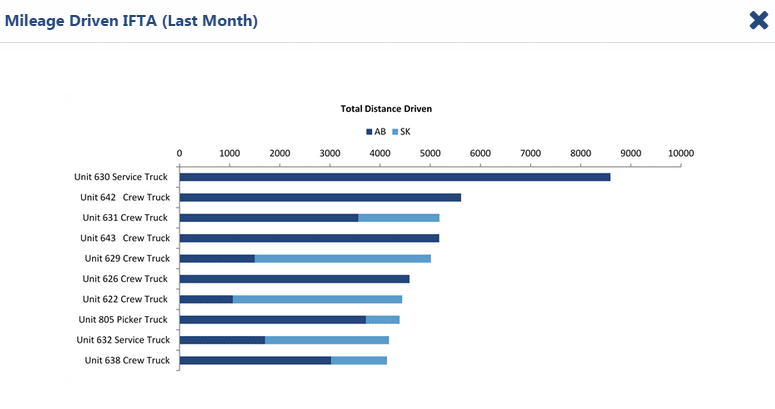Click the 9000 axis value
This screenshot has height=409, width=775.
pos(631,153)
